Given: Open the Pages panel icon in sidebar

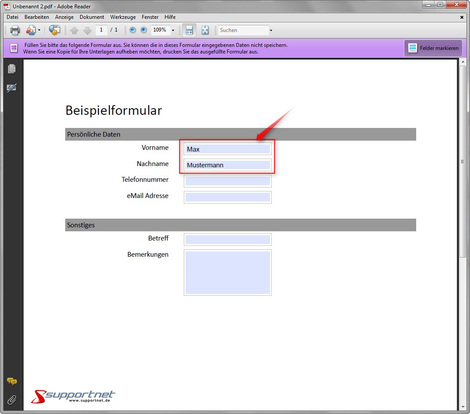Looking at the screenshot, I should pos(12,69).
